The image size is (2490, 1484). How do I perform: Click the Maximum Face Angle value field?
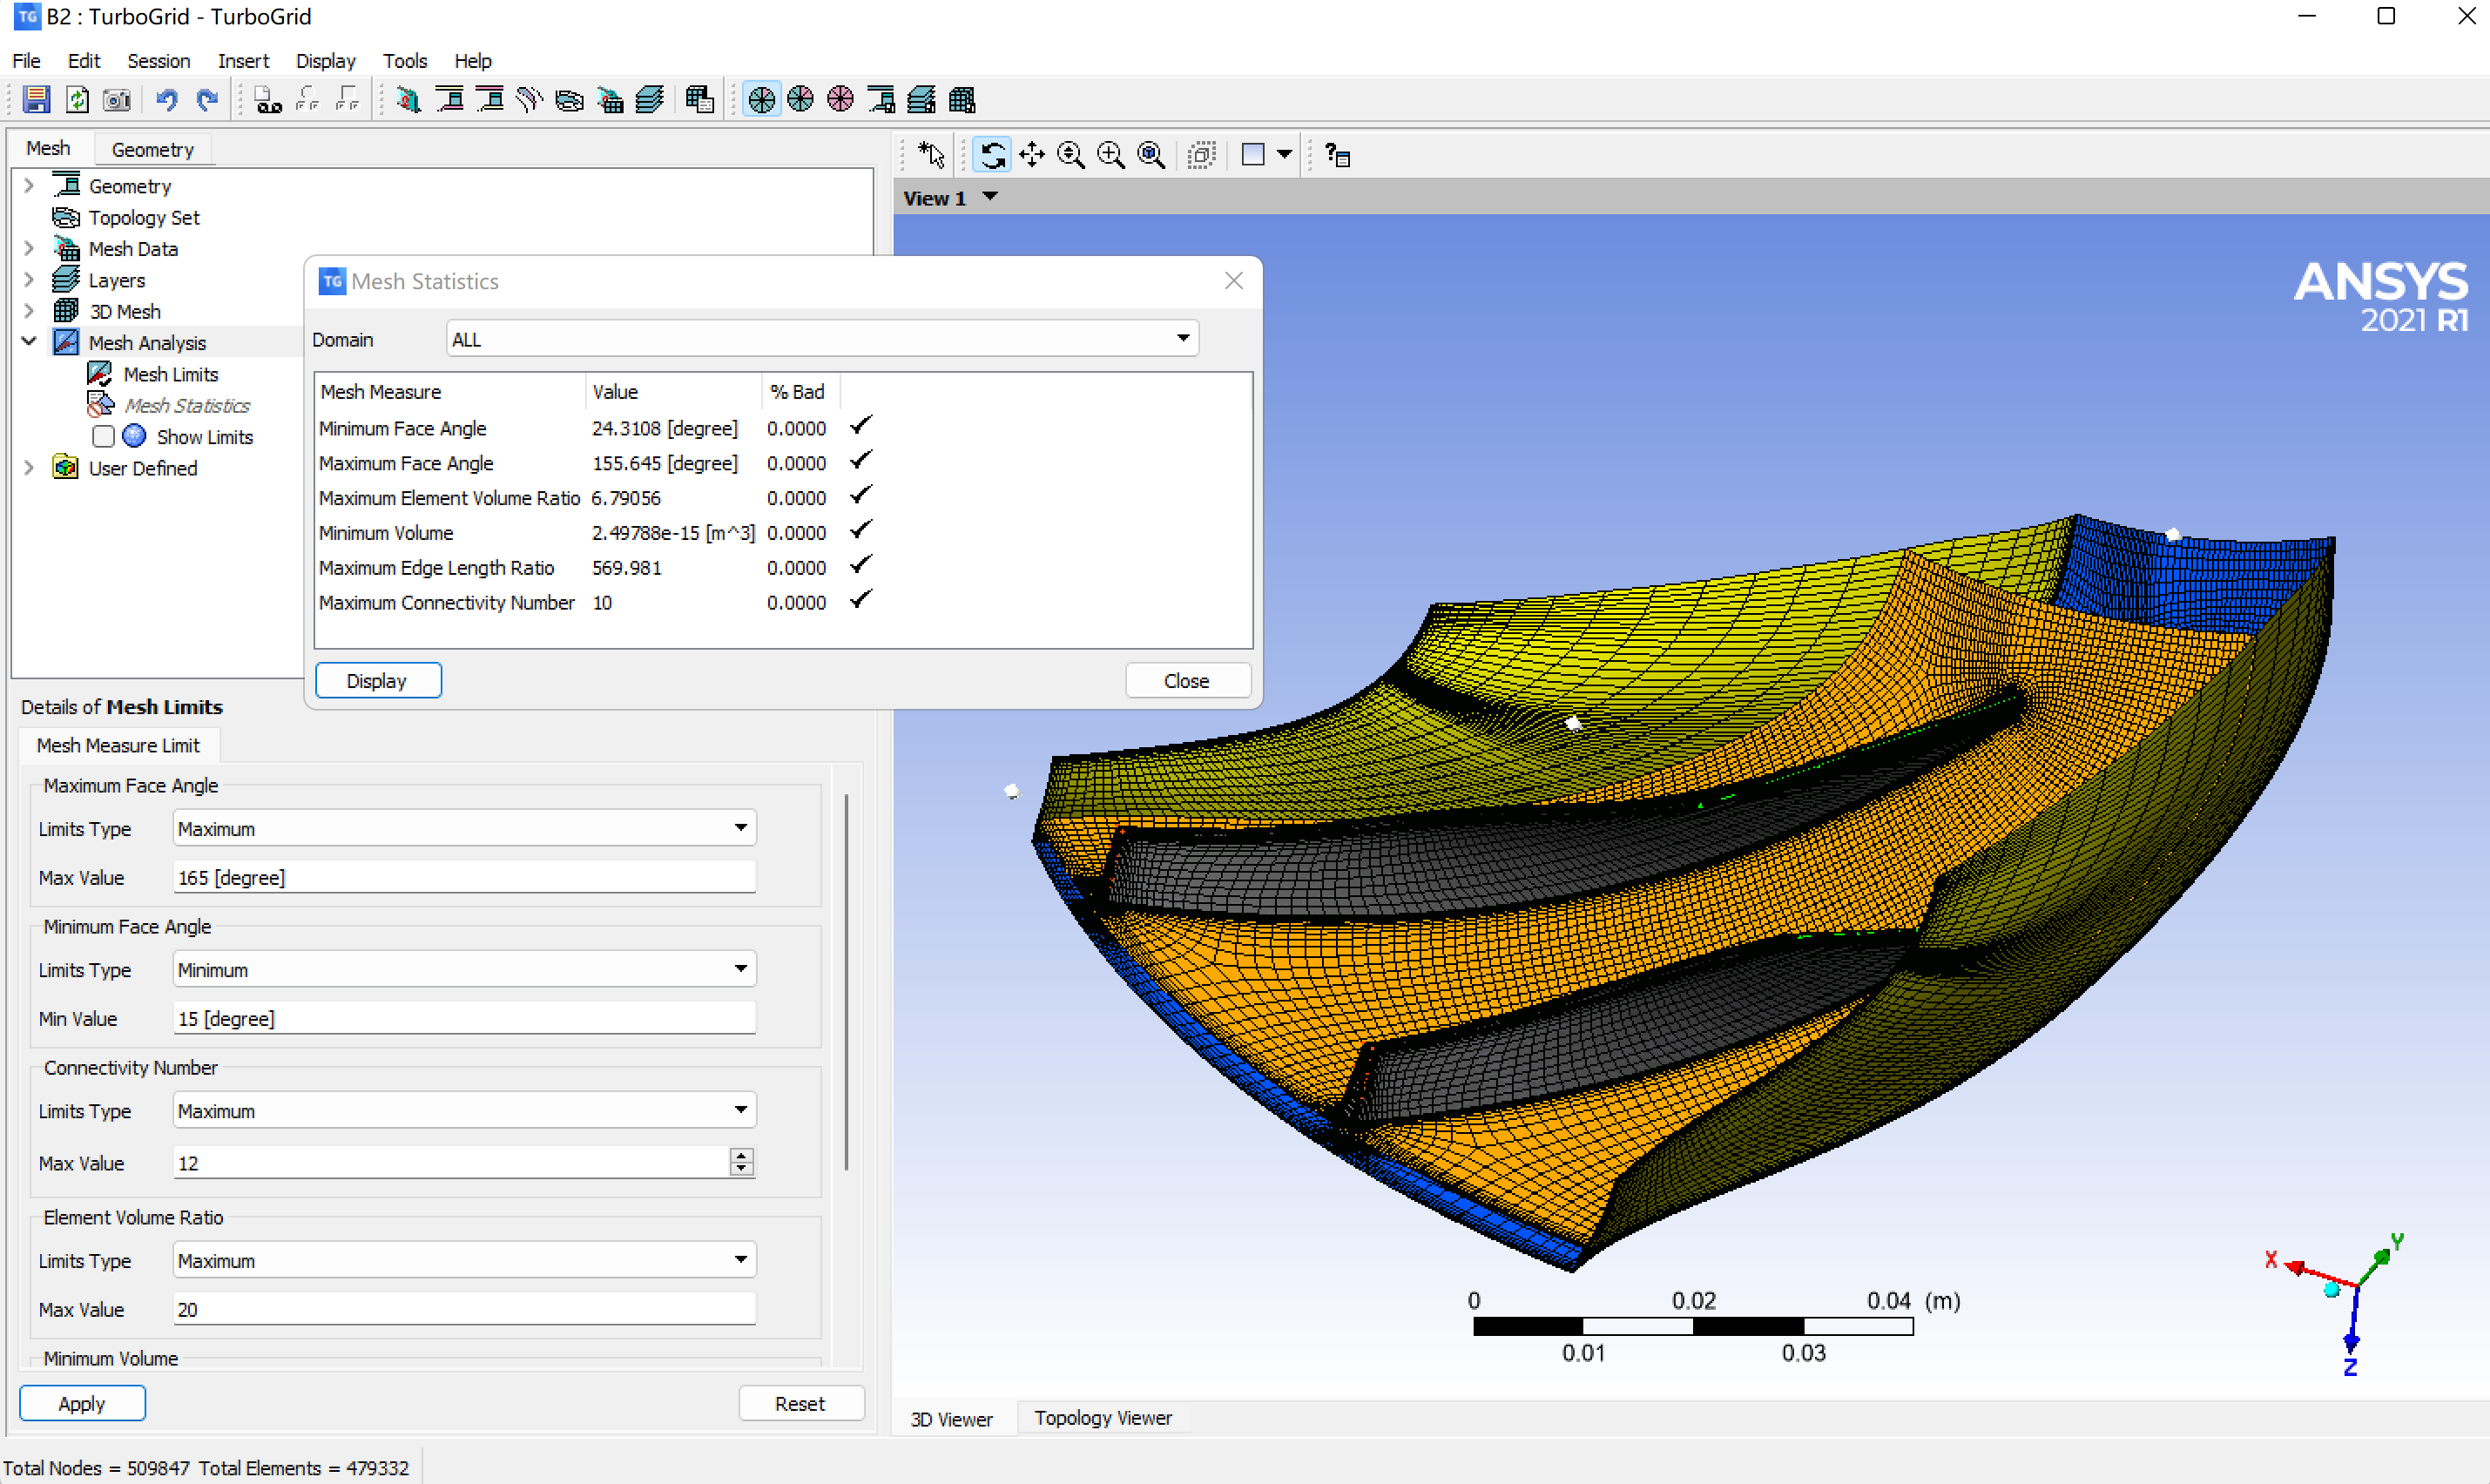tap(464, 877)
